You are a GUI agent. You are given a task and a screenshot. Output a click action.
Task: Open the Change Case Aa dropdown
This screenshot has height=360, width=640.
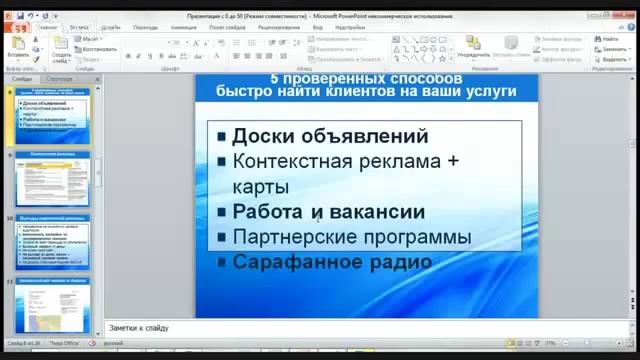click(x=198, y=56)
